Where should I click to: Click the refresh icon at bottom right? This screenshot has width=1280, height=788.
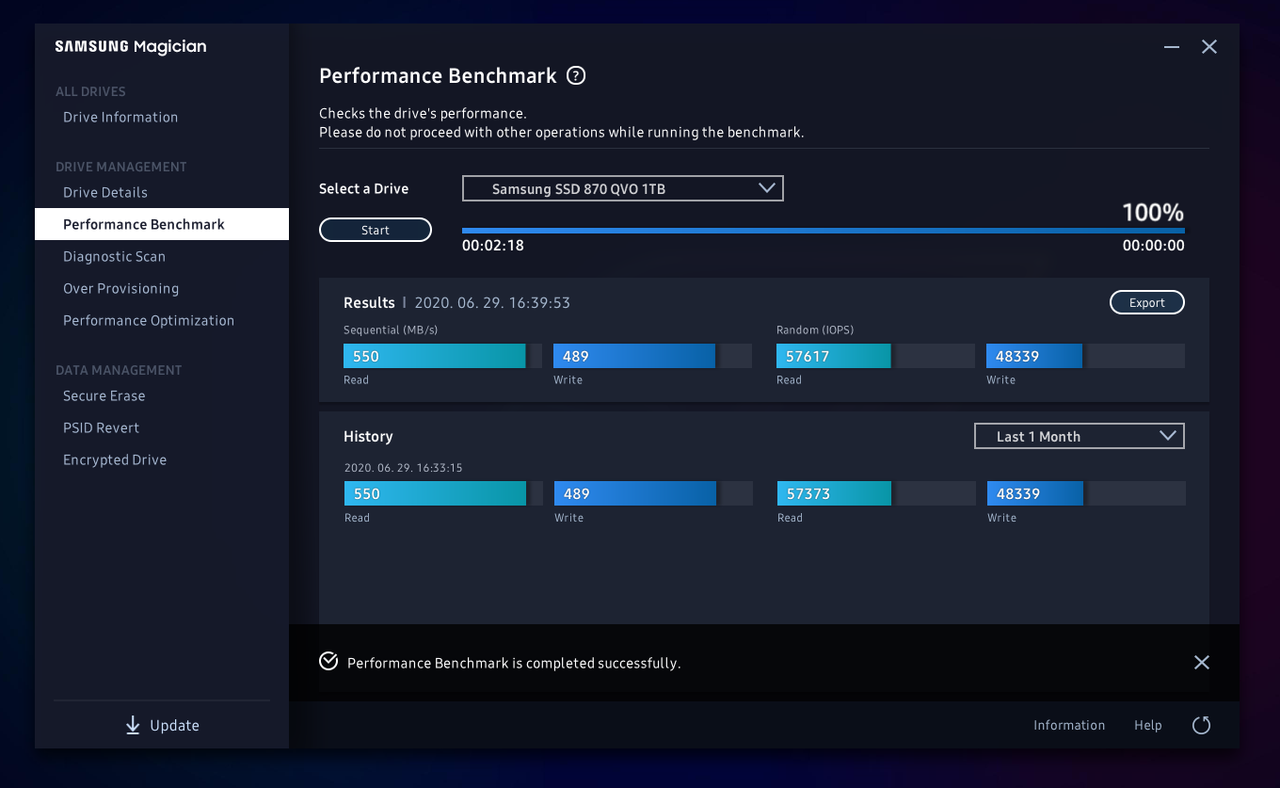coord(1201,725)
